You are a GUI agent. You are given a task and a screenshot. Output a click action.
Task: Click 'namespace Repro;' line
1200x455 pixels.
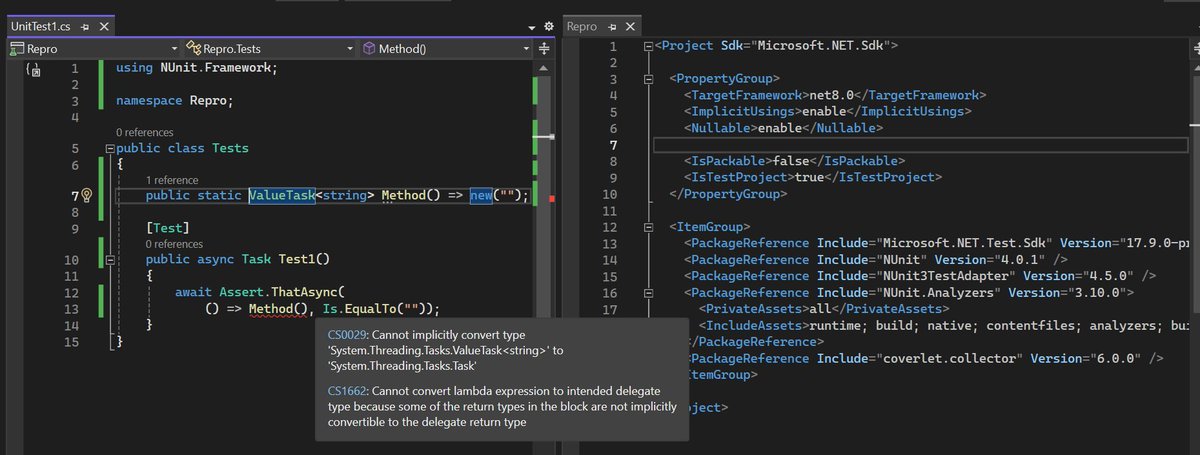[x=174, y=101]
